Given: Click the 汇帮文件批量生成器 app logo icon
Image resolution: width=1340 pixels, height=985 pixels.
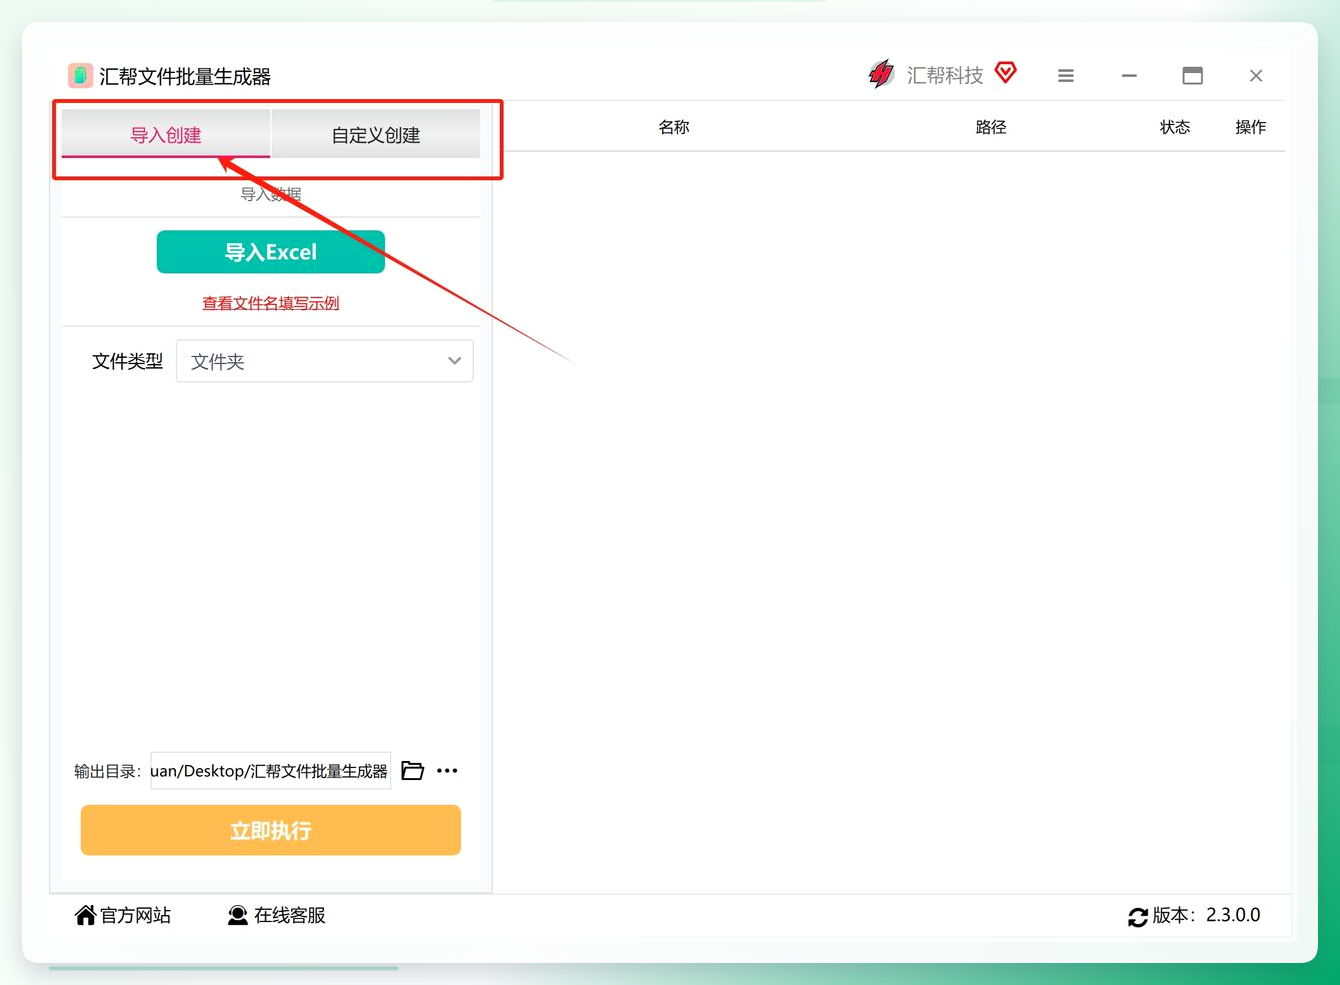Looking at the screenshot, I should coord(80,76).
